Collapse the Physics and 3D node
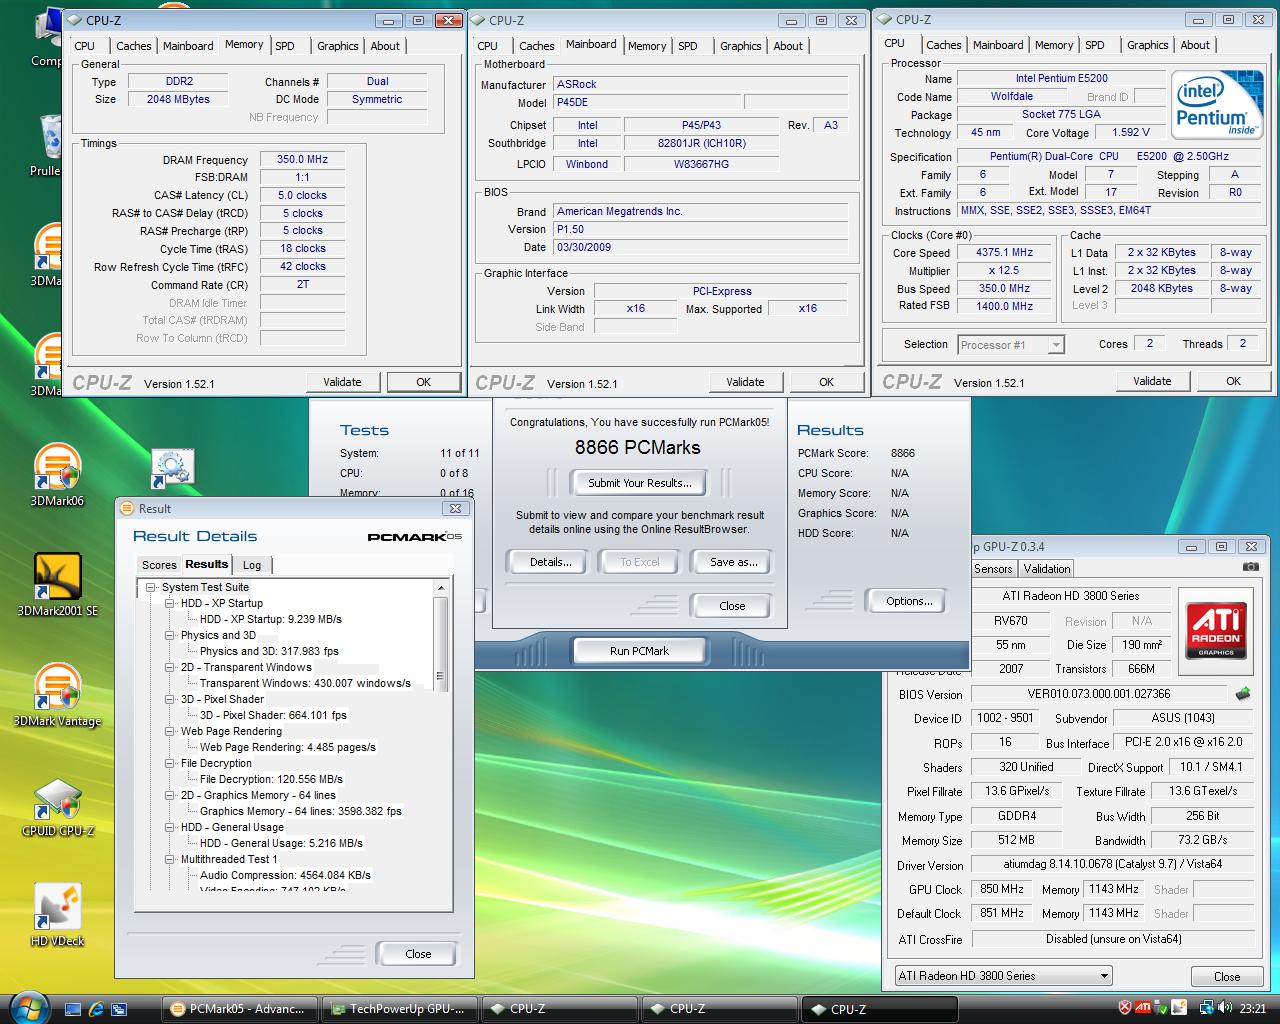This screenshot has width=1280, height=1024. (x=169, y=636)
